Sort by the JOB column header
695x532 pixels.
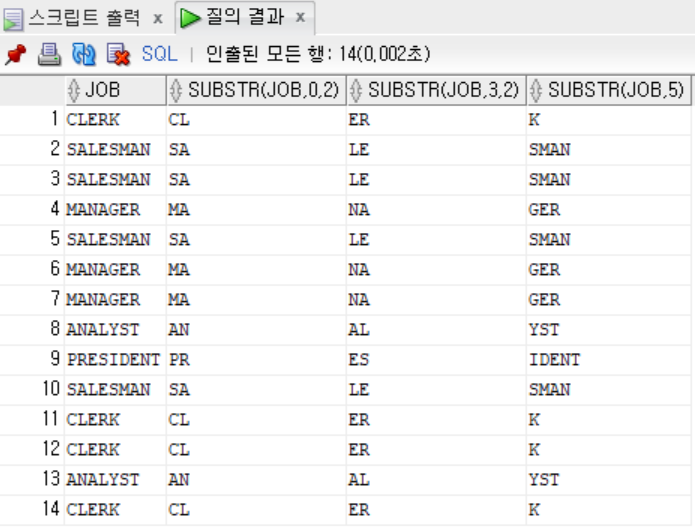click(x=116, y=90)
